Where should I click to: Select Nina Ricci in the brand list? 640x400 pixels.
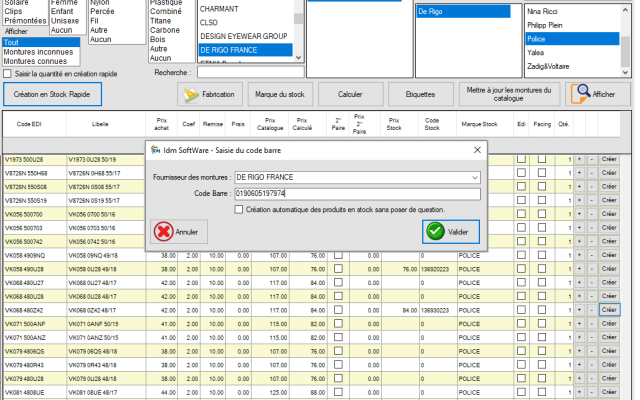click(572, 11)
